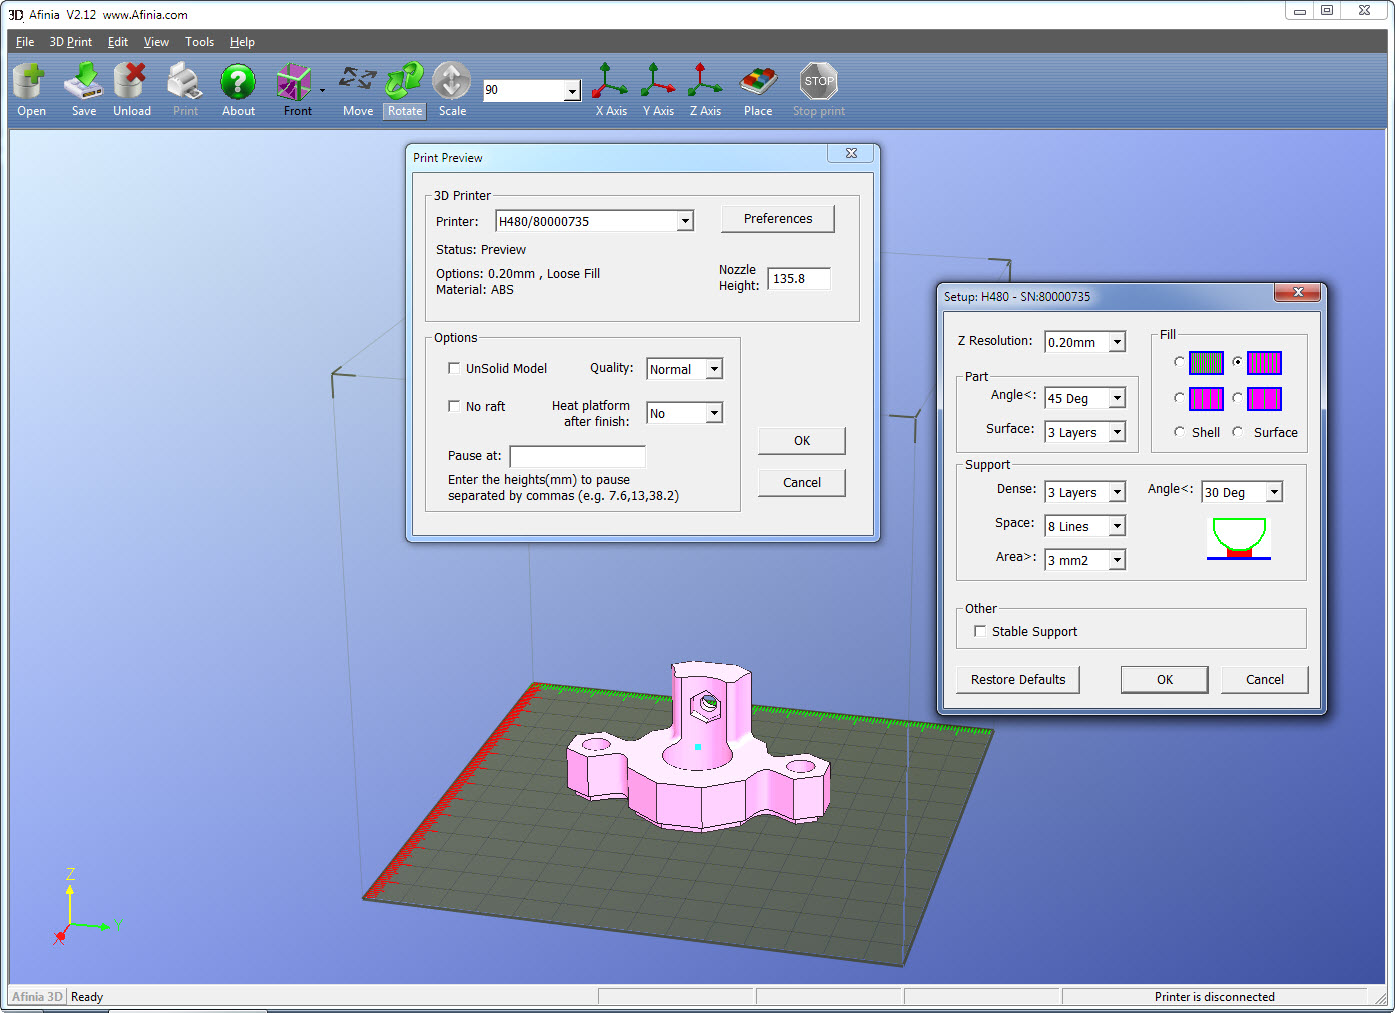
Task: Enable the Stable Support checkbox
Action: [x=980, y=631]
